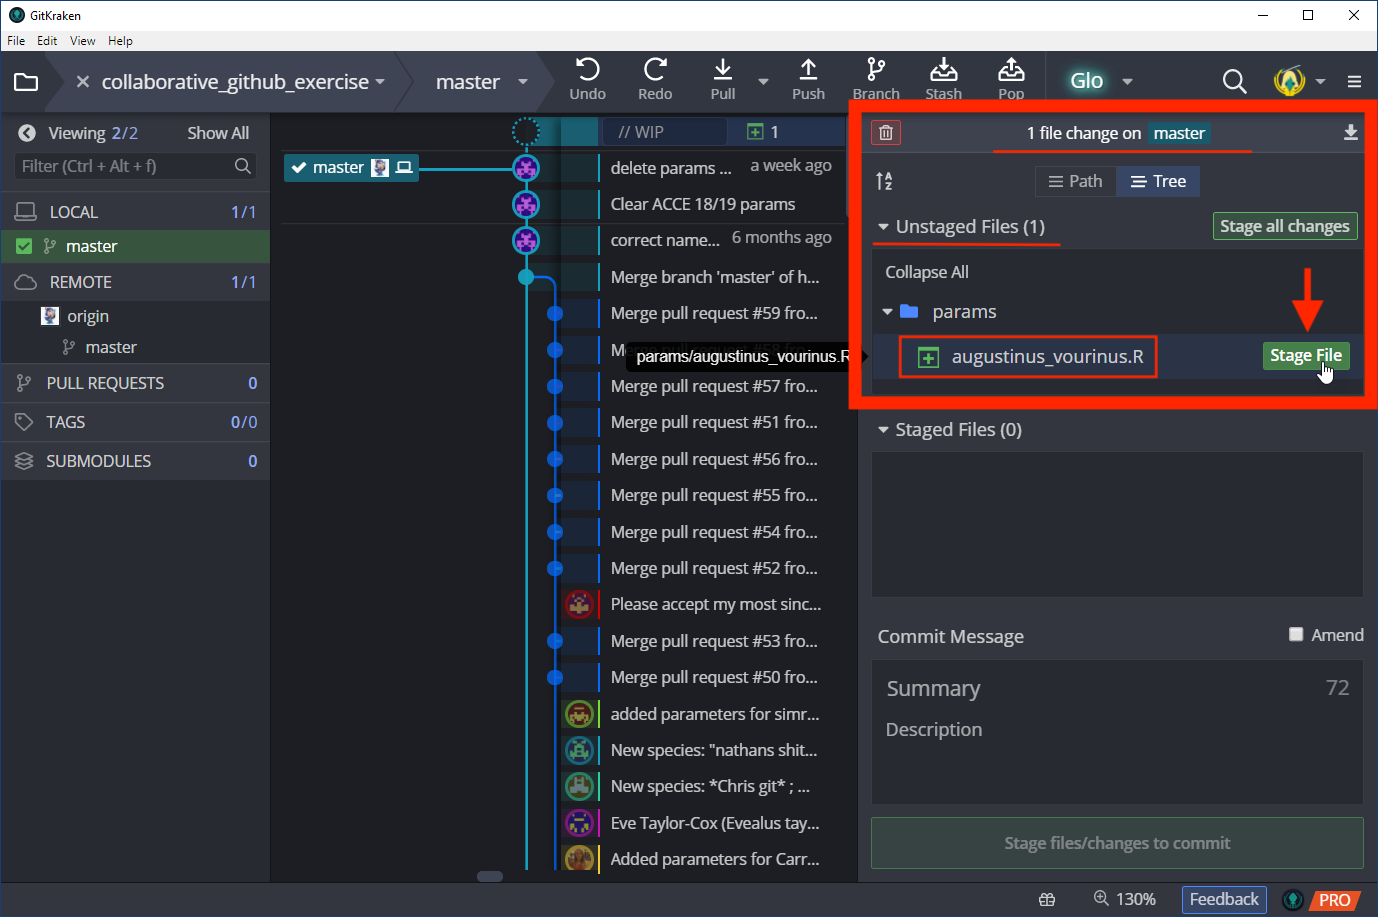This screenshot has height=917, width=1378.
Task: Expand the TAGS section
Action: pyautogui.click(x=135, y=422)
